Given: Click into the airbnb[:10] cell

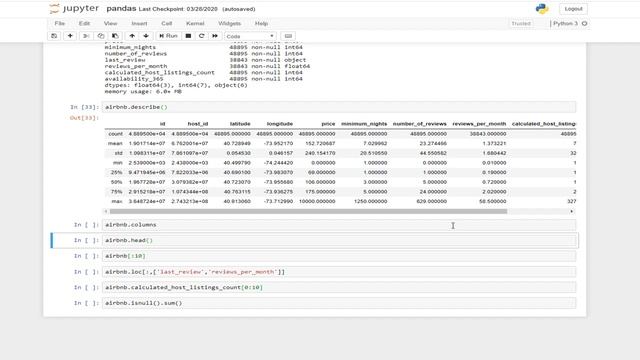Looking at the screenshot, I should [x=339, y=256].
